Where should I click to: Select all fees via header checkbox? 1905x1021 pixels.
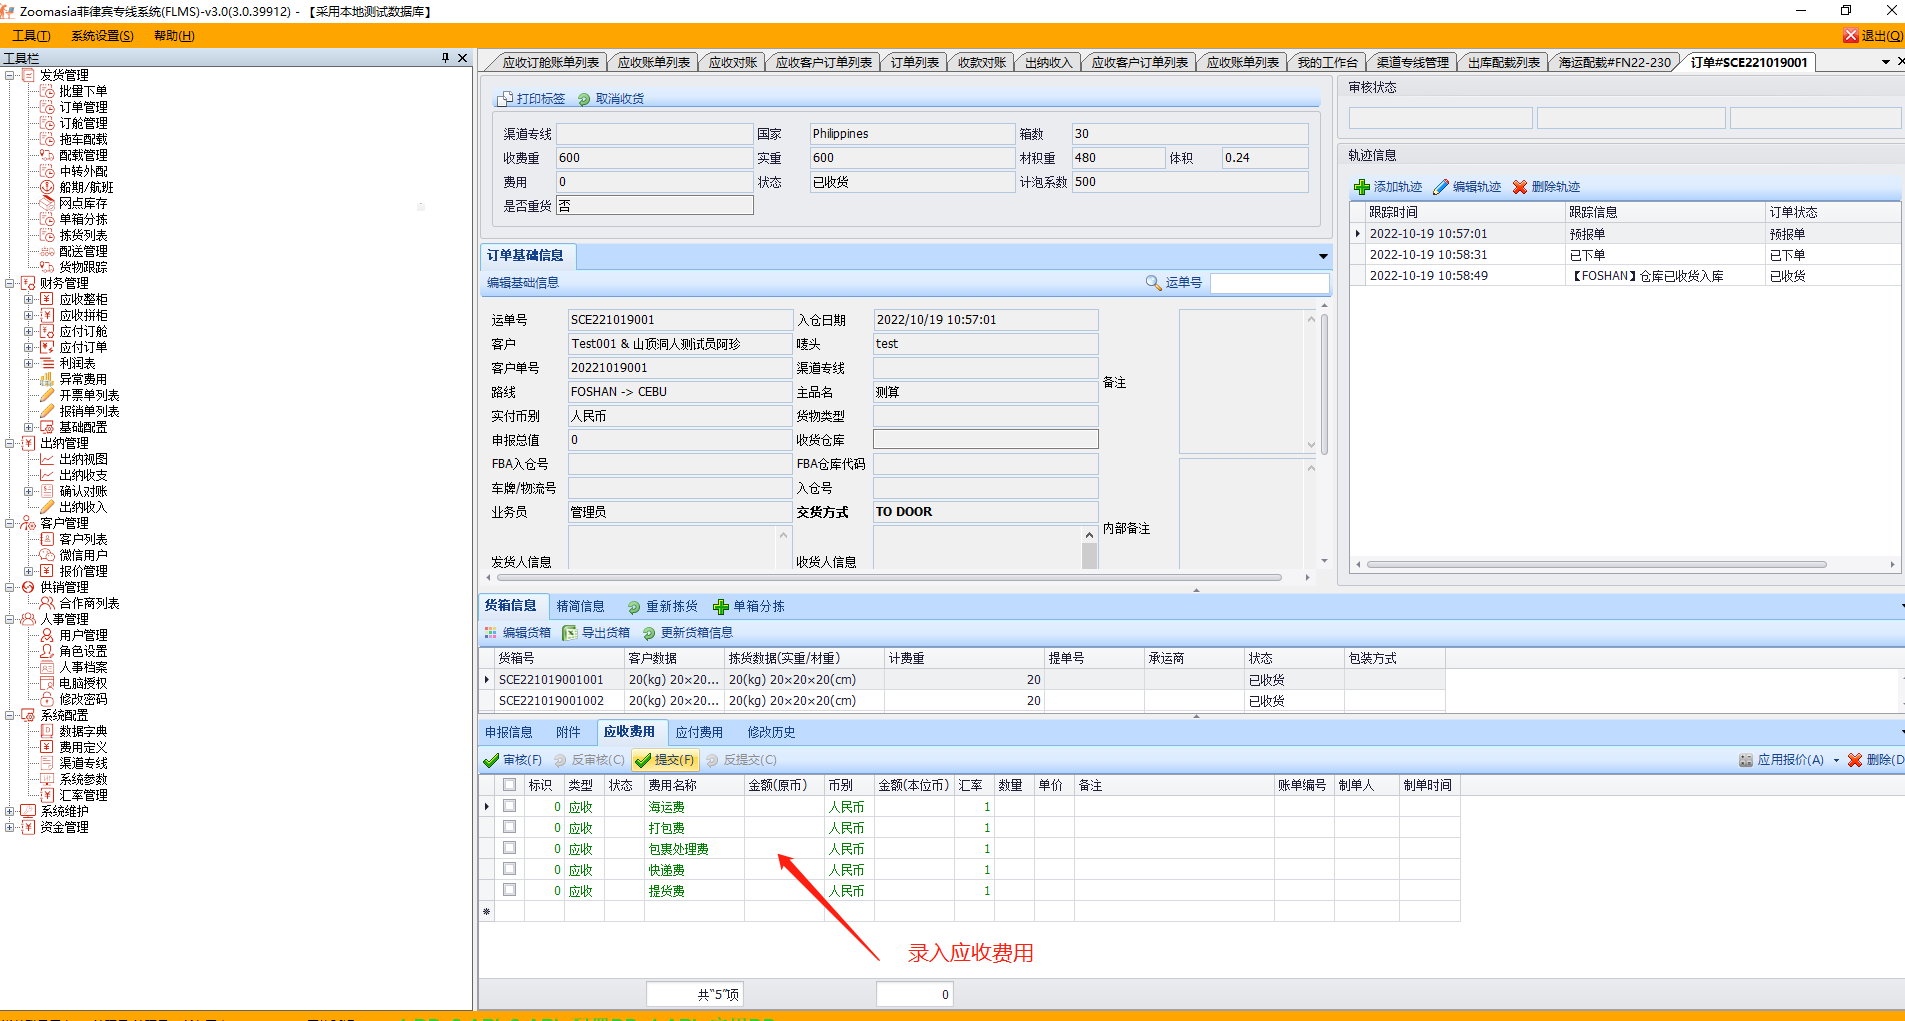510,785
